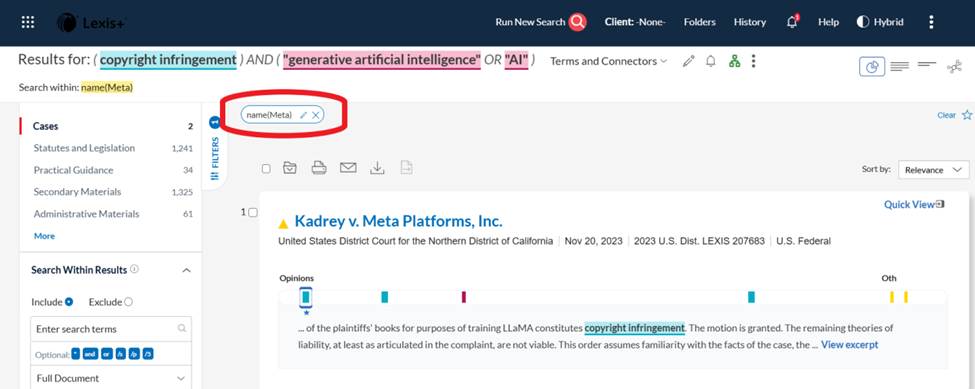Insert the 'and' connector
Screen dimensions: 975x389
(x=90, y=354)
